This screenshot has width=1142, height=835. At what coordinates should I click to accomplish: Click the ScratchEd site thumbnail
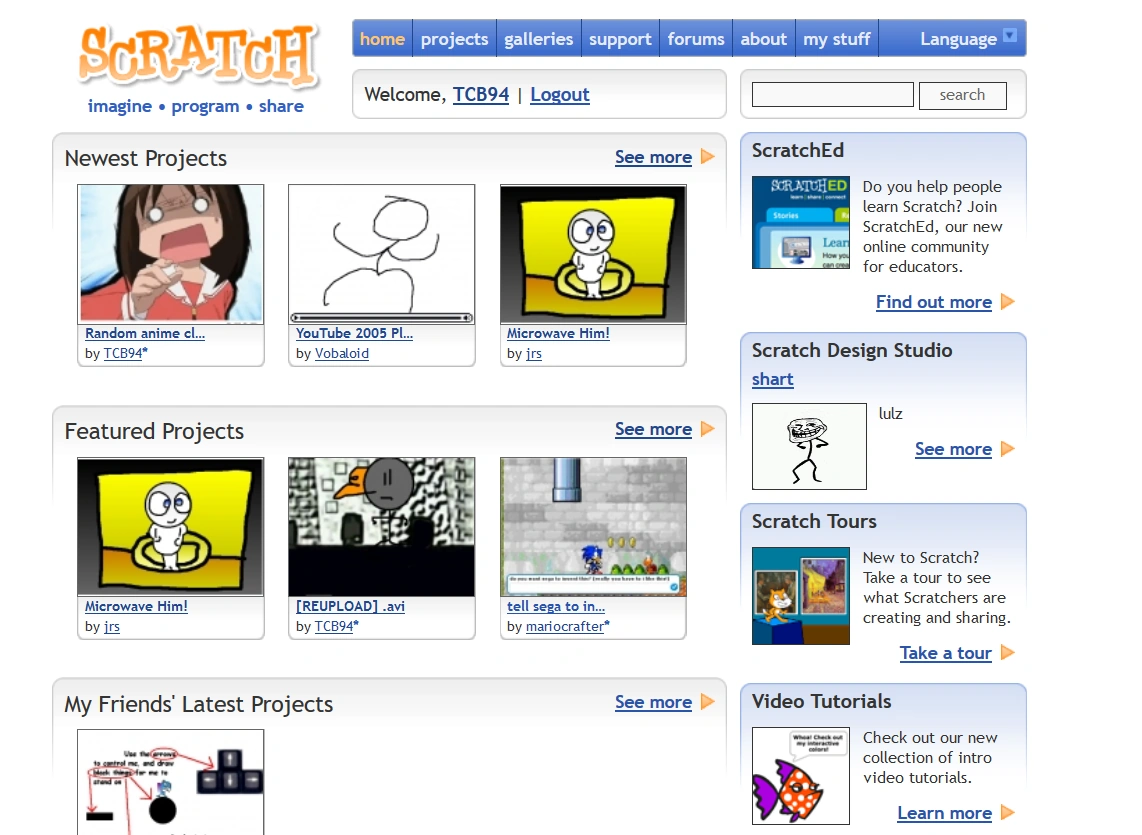(x=800, y=222)
